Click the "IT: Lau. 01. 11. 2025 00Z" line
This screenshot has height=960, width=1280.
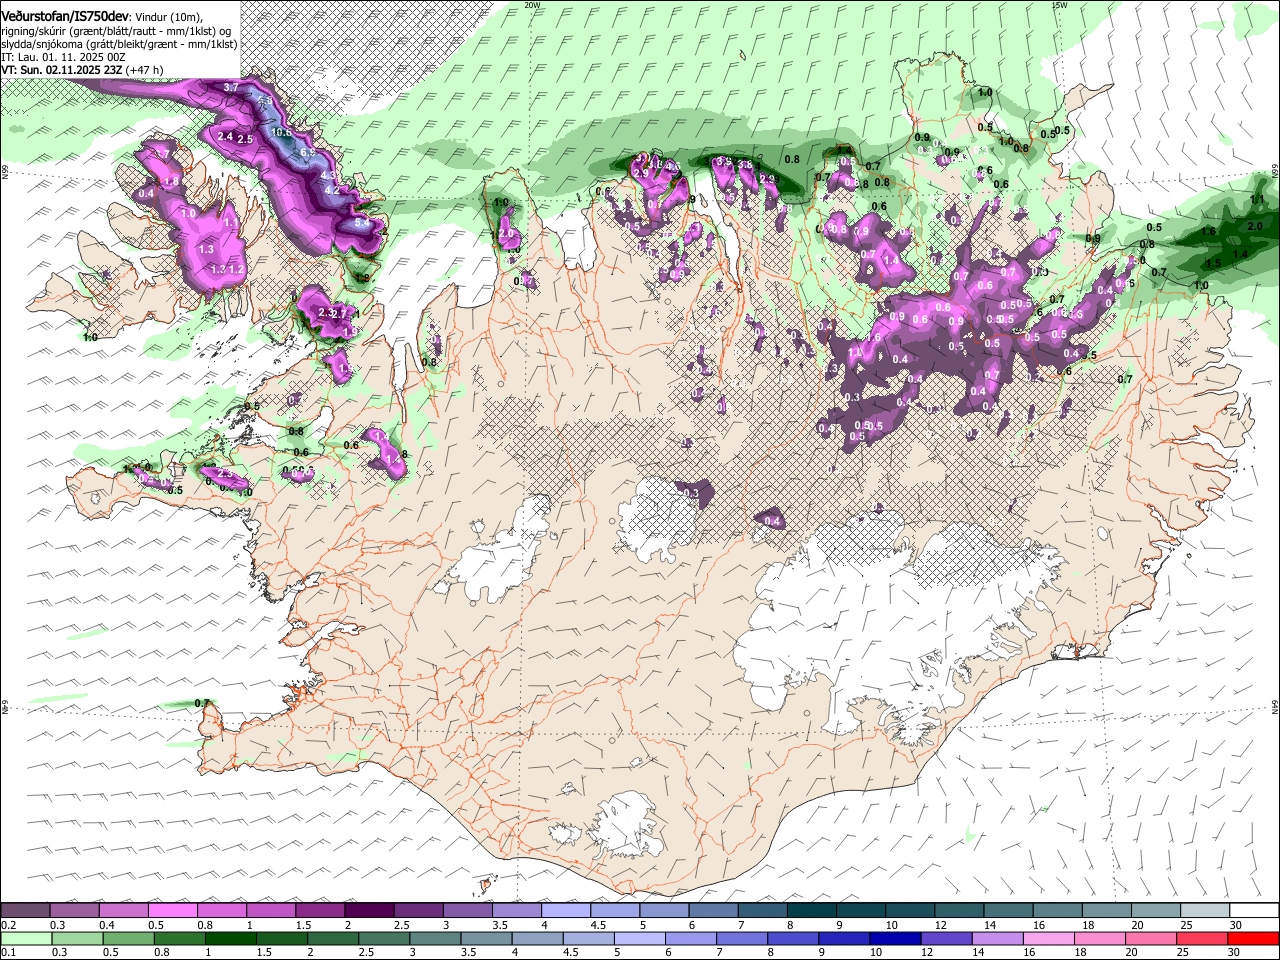click(63, 57)
